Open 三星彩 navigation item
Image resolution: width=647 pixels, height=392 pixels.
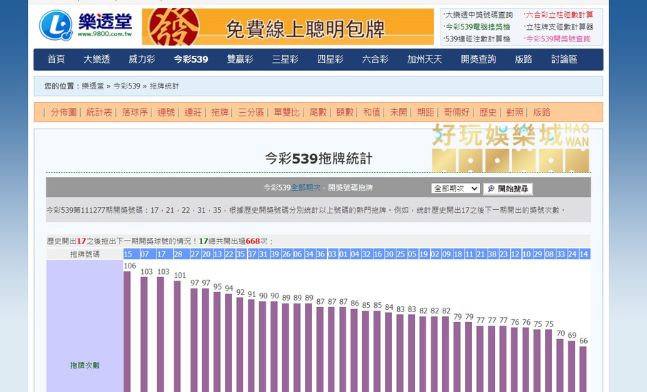(x=285, y=59)
